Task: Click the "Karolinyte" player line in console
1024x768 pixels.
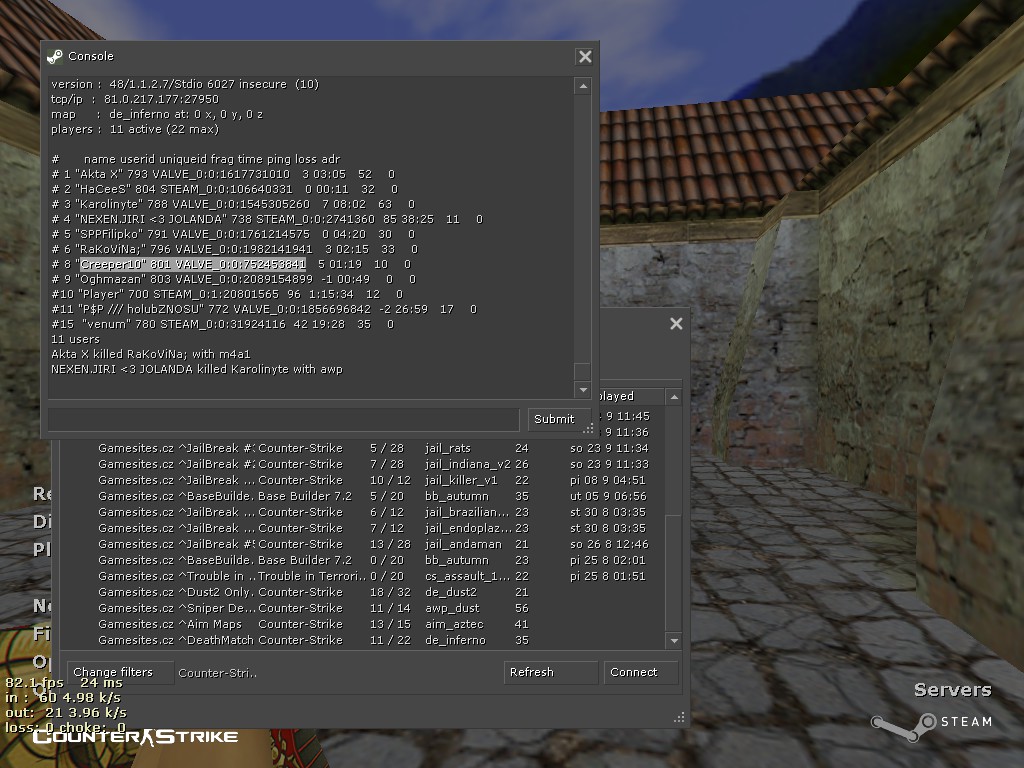Action: click(x=233, y=204)
